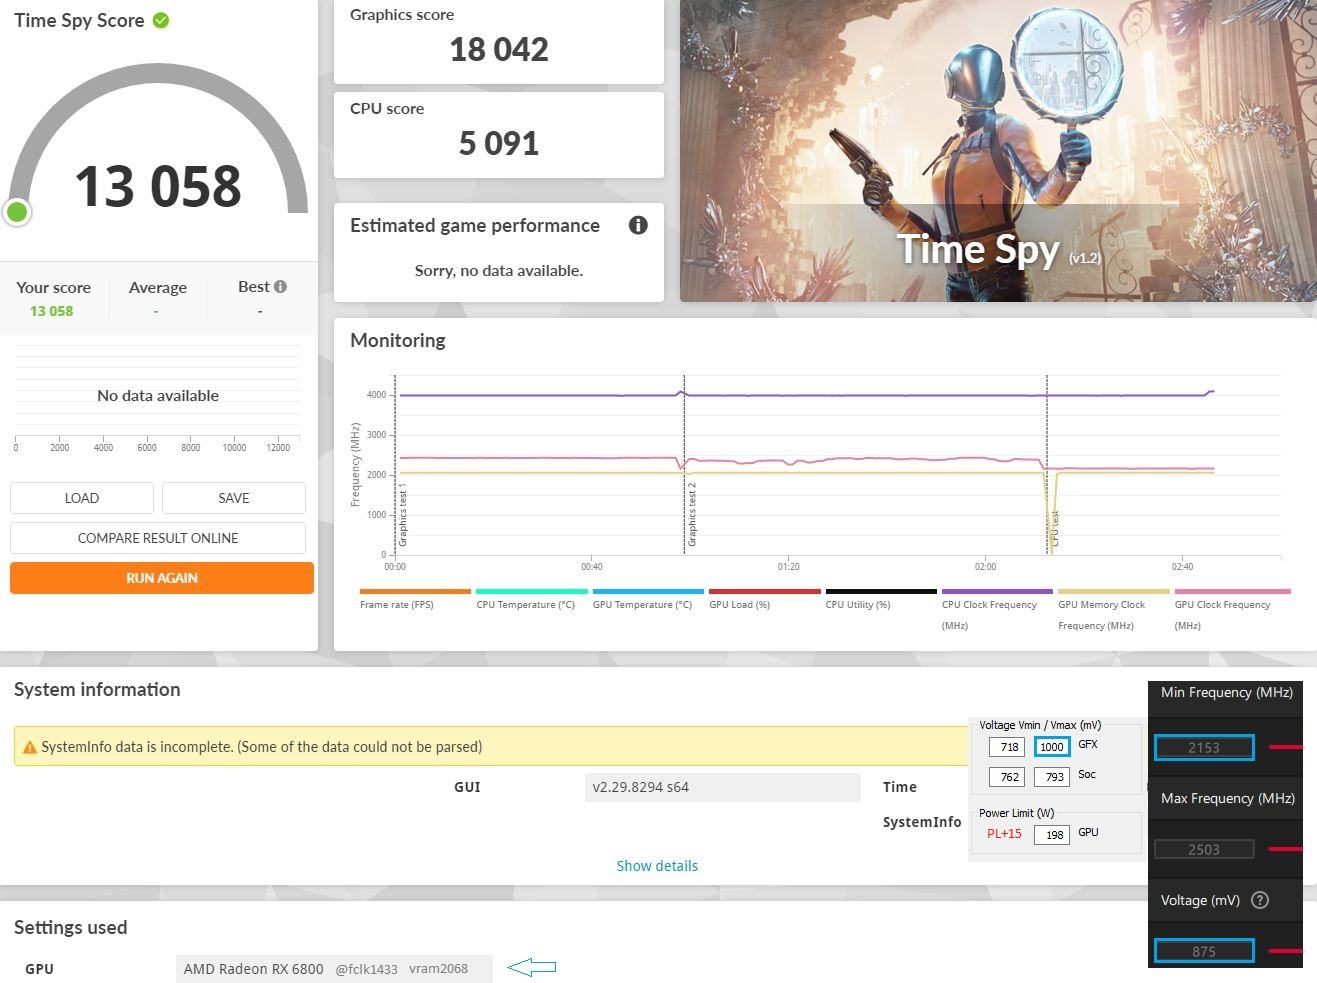Toggle the CPU Temperature legend series
Image resolution: width=1317 pixels, height=983 pixels.
coord(531,599)
